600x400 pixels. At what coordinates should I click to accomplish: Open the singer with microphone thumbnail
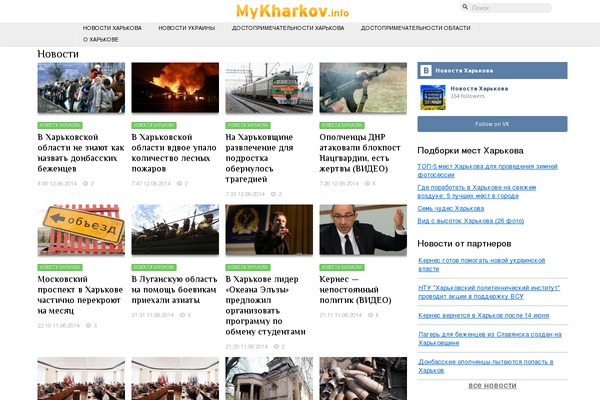[269, 229]
